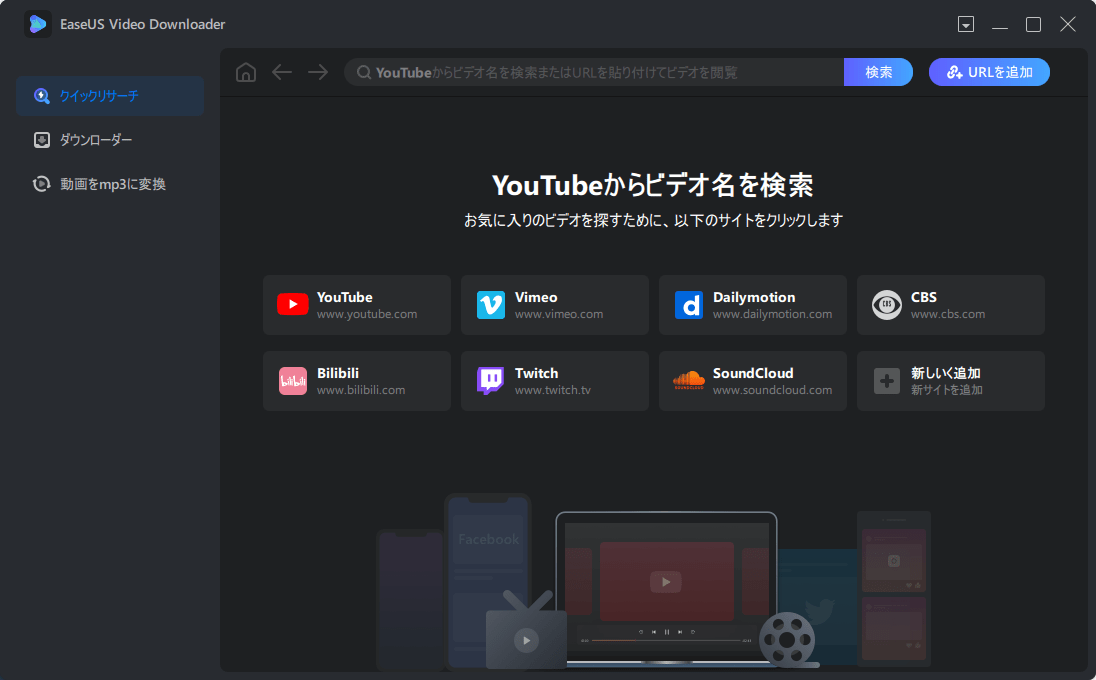Click the Bilibili pink TV icon
The image size is (1096, 680).
pos(292,380)
